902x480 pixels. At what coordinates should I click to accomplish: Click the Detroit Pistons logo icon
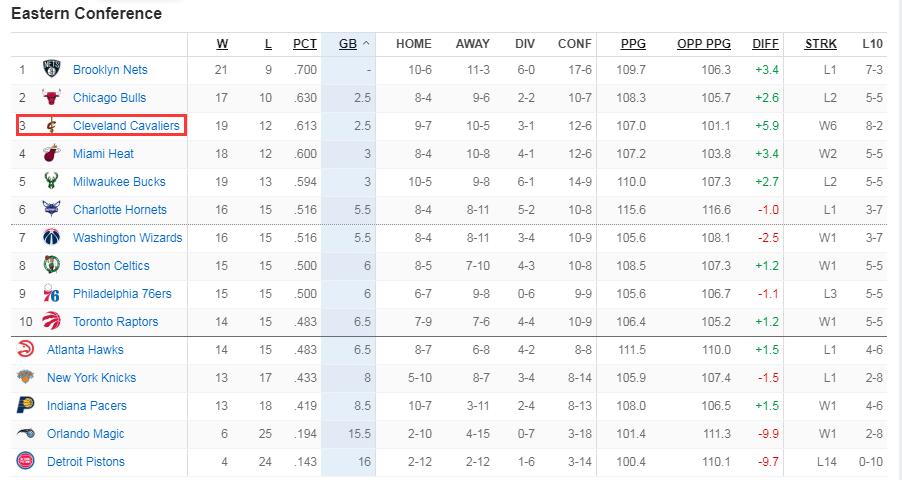[26, 462]
